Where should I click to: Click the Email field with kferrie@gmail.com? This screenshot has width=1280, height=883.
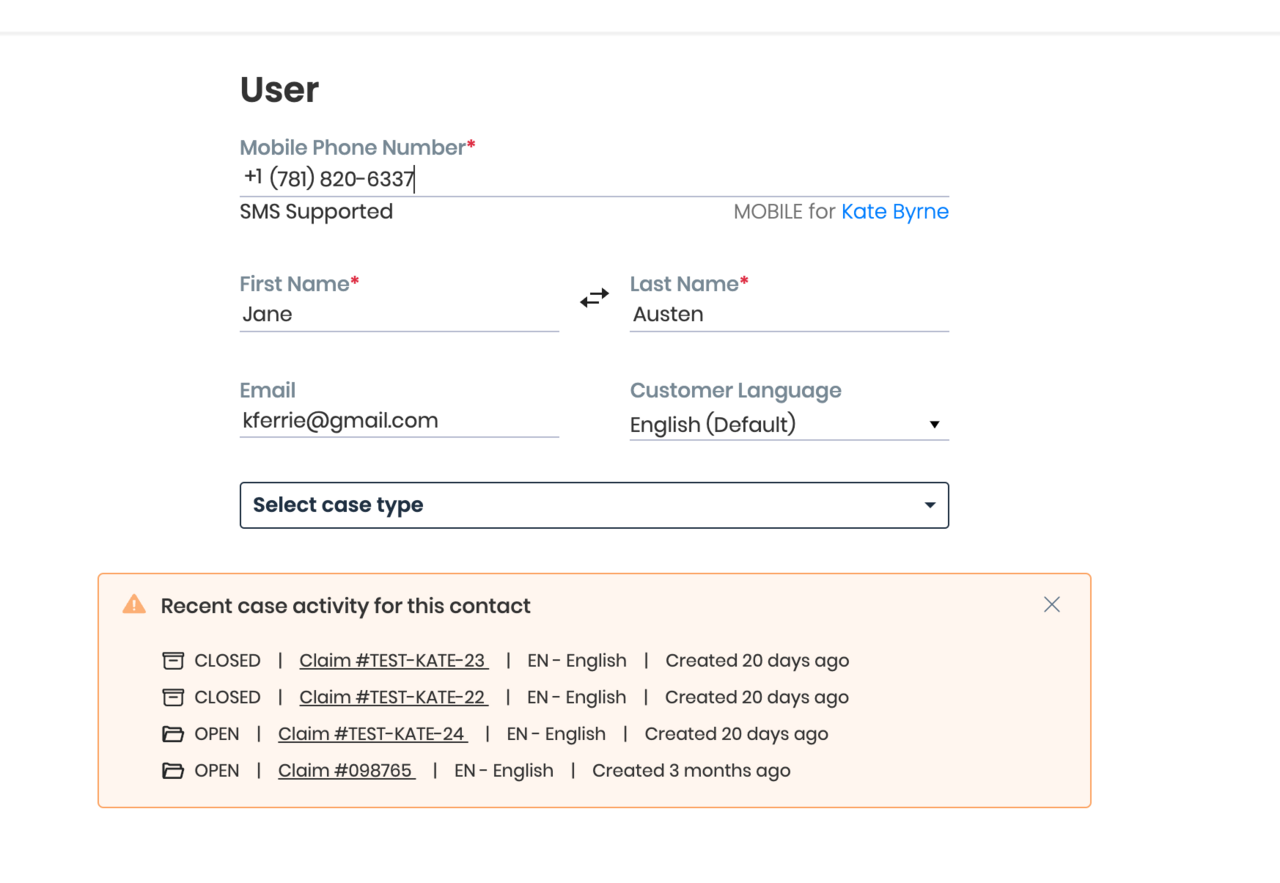[398, 421]
